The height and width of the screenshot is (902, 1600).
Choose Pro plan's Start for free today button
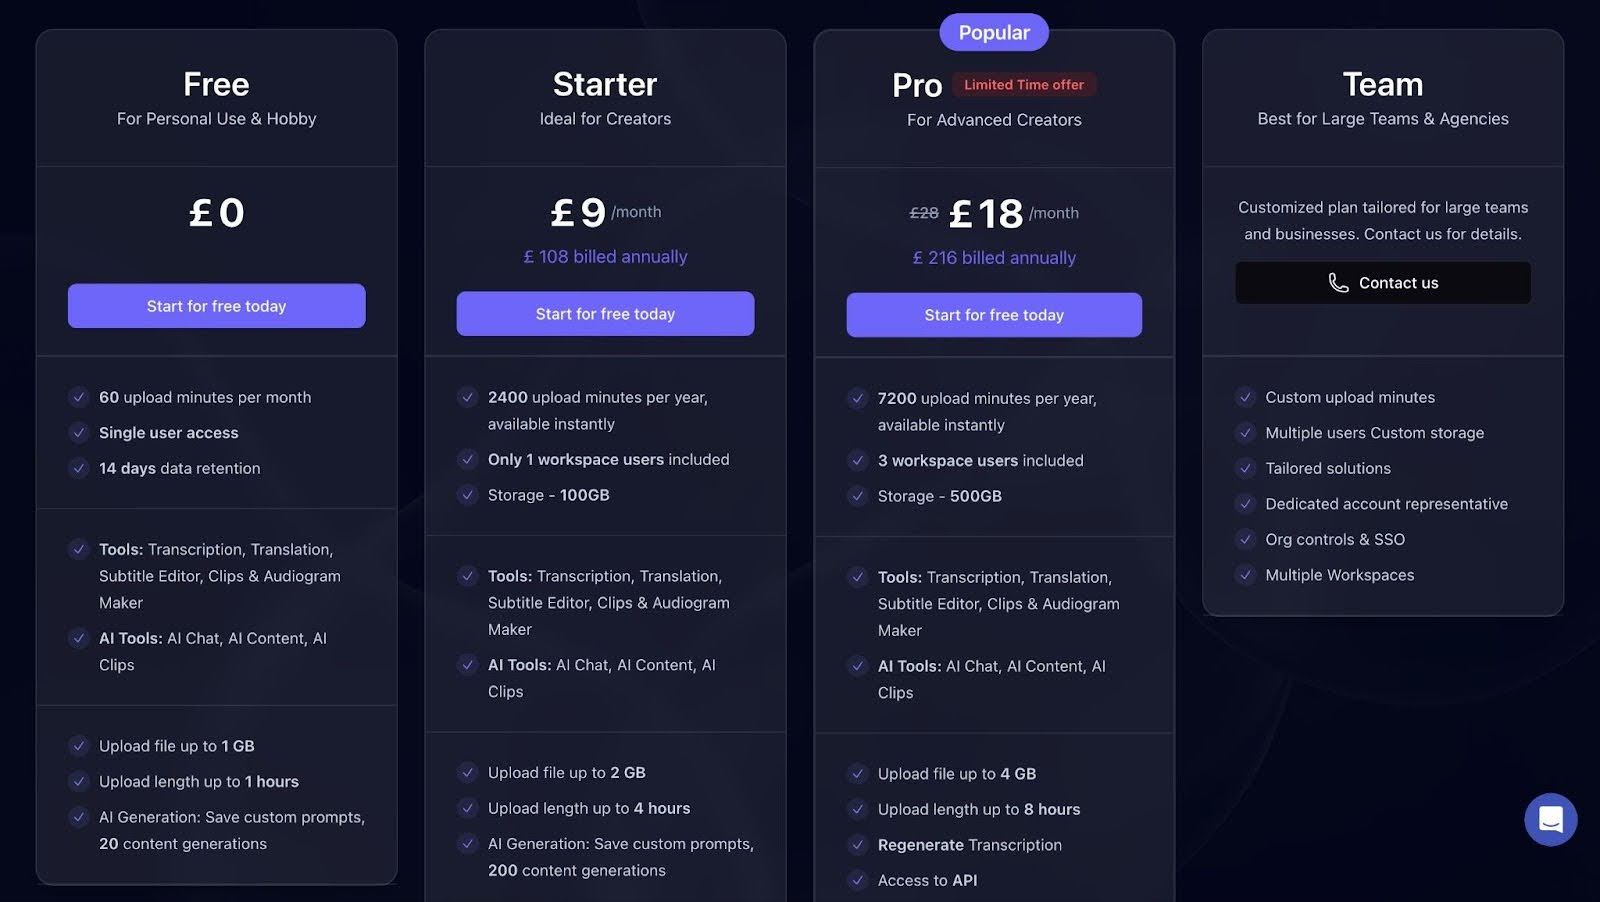[x=994, y=315]
